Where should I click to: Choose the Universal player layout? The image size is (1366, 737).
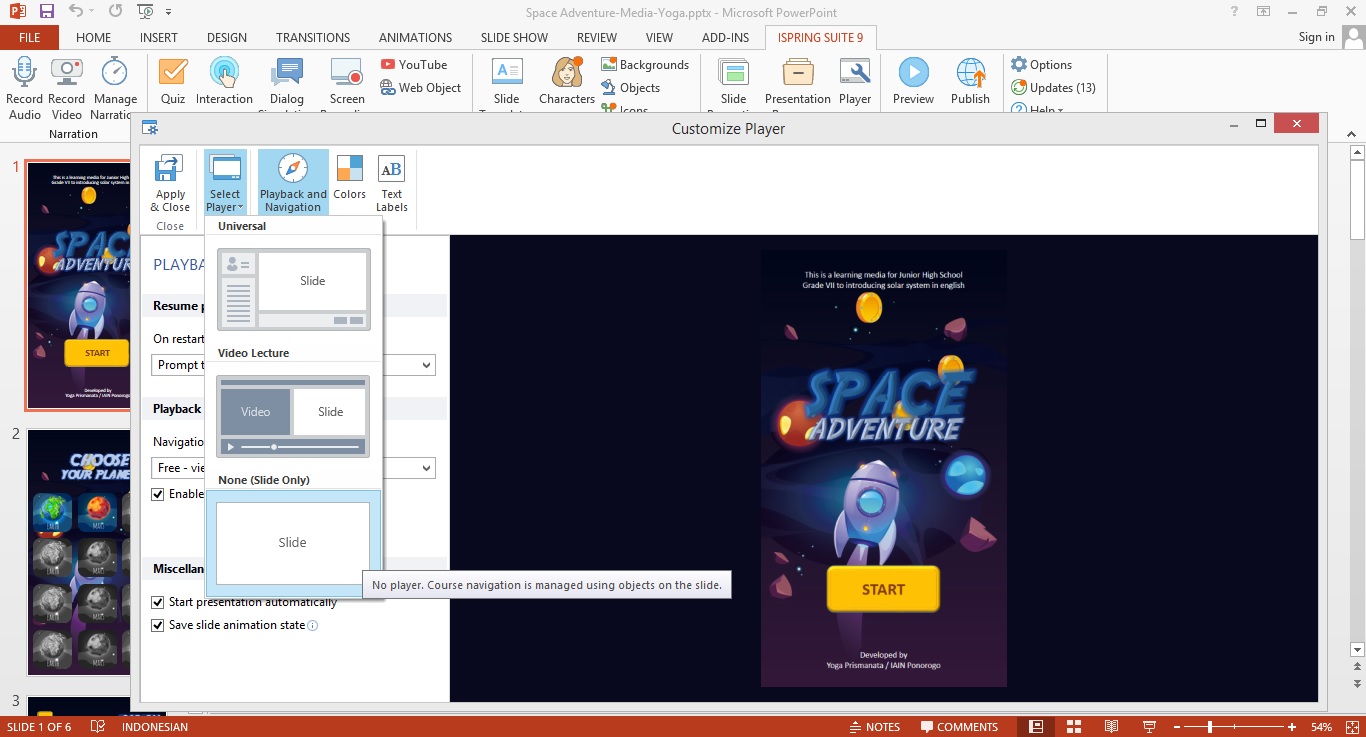pyautogui.click(x=294, y=290)
